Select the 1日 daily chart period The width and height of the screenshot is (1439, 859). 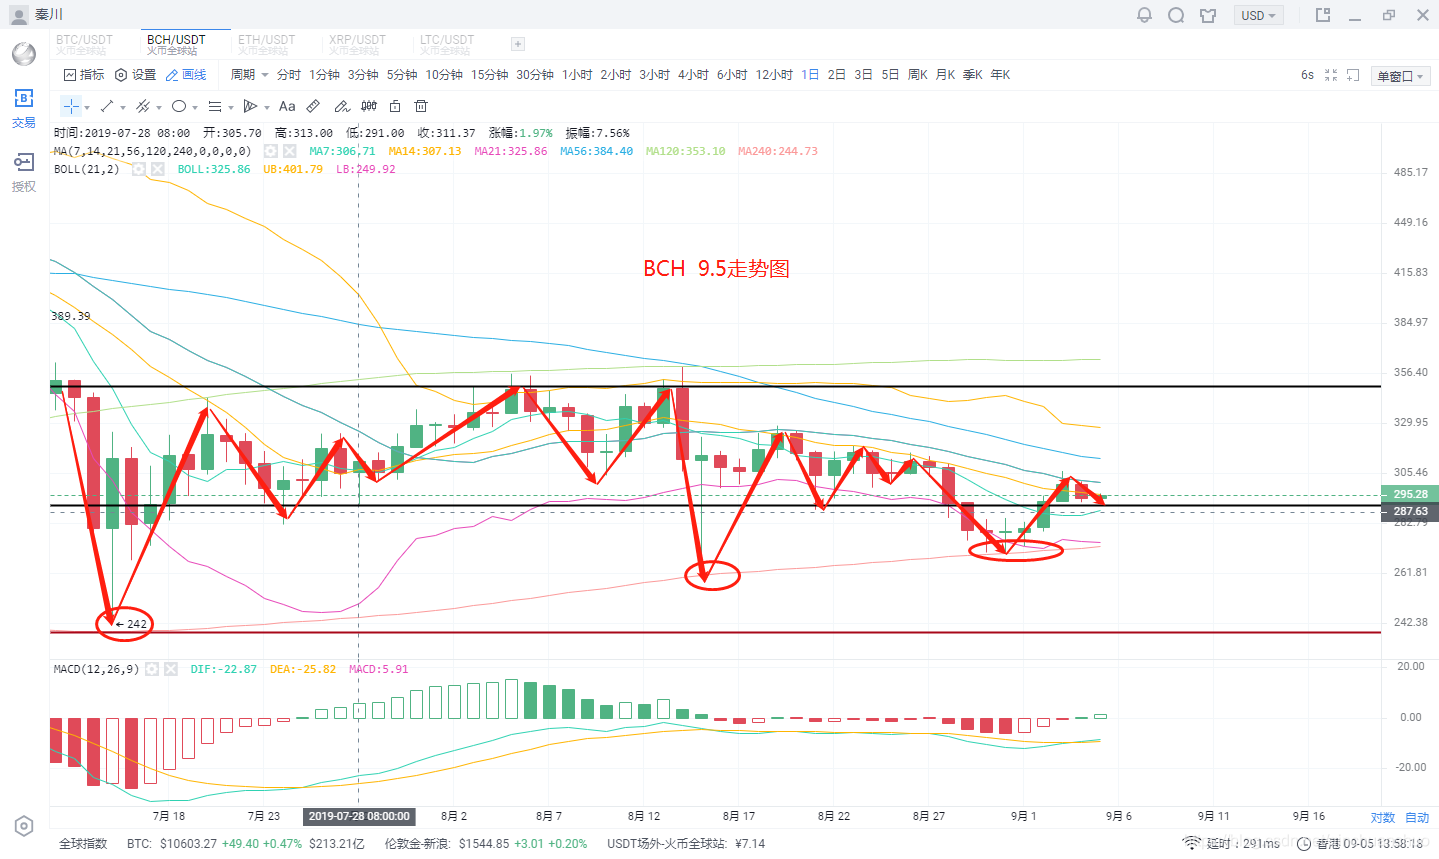pos(810,75)
